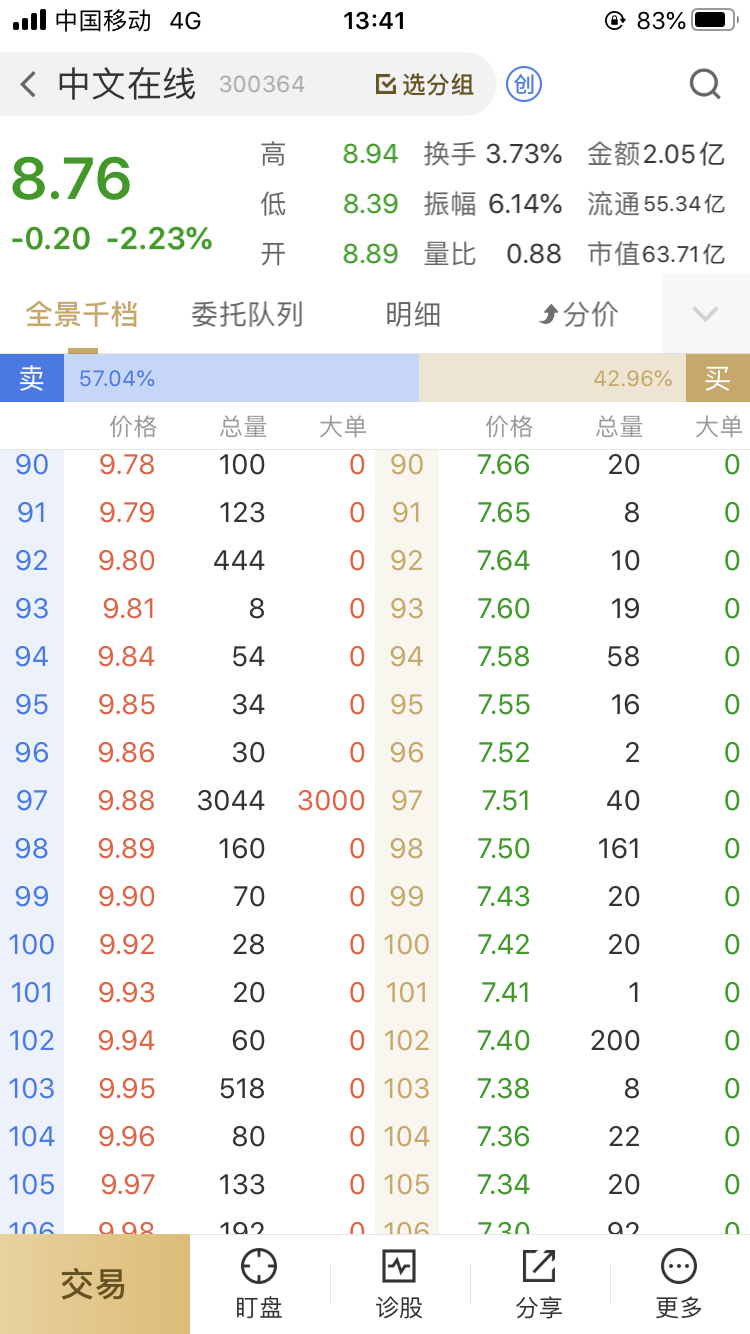Open 盯盘 watch target icon

(259, 1268)
